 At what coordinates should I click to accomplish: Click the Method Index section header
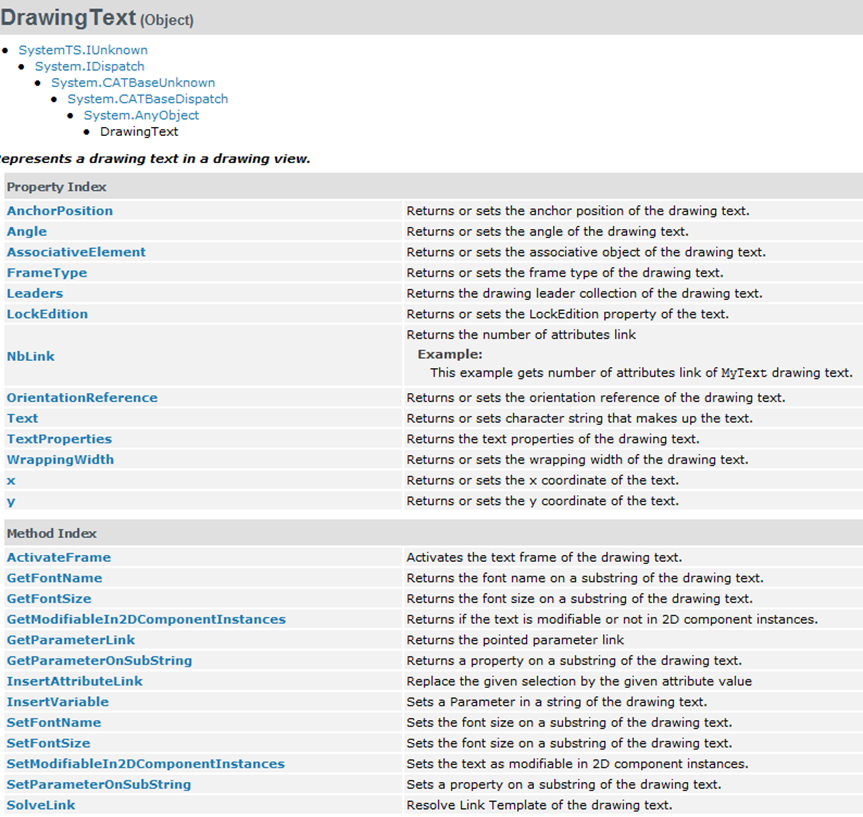tap(52, 533)
